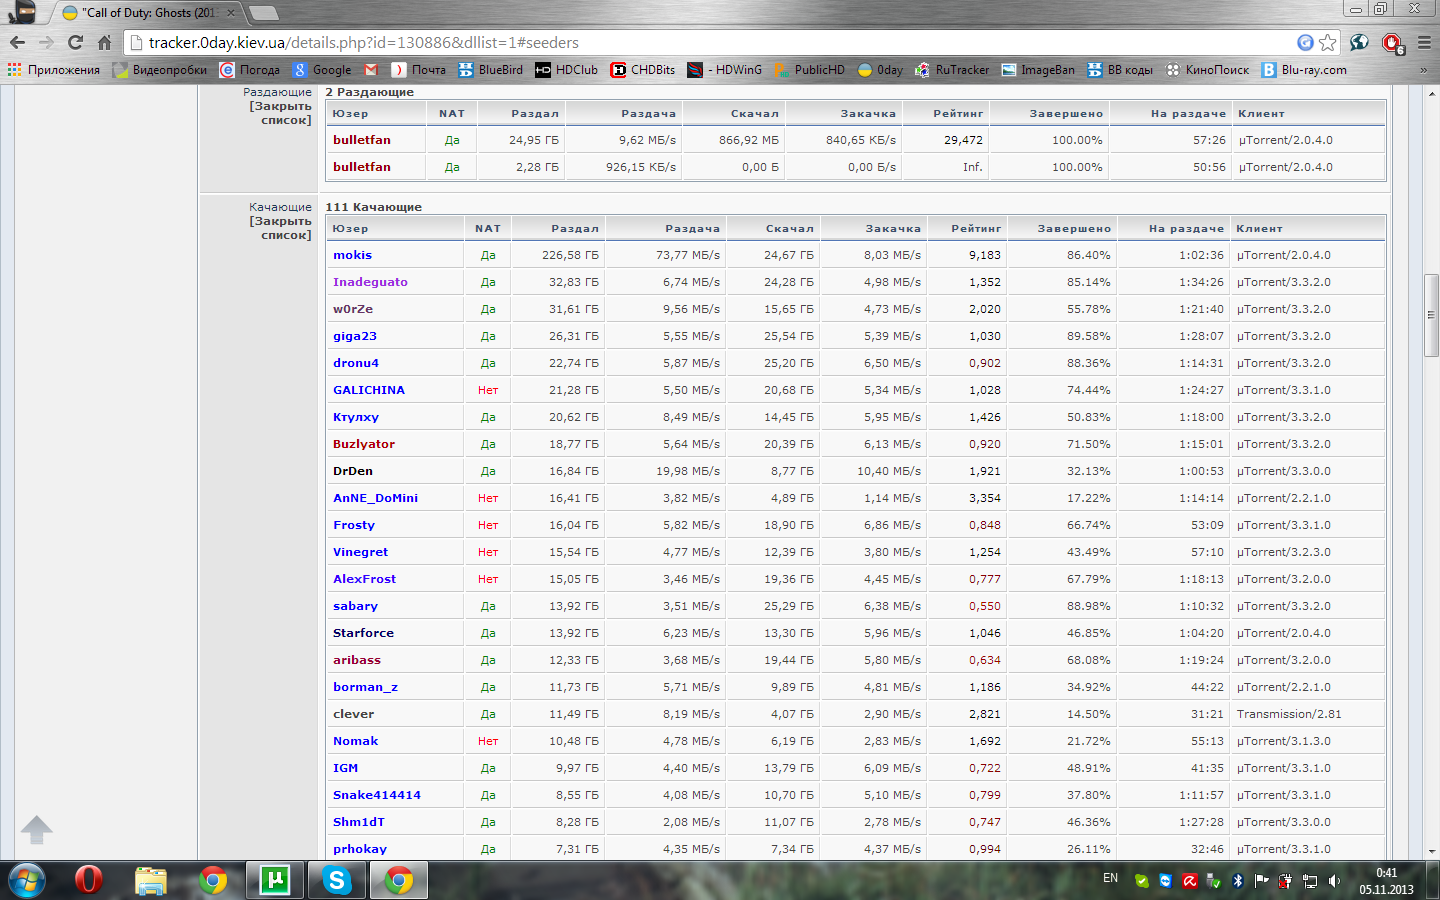Open the BlueBird bookmark
Image resolution: width=1440 pixels, height=900 pixels.
[491, 70]
